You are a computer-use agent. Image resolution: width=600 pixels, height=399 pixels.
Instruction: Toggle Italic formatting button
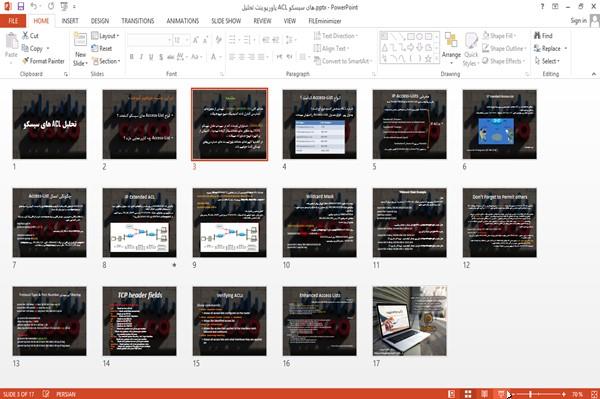[x=141, y=57]
